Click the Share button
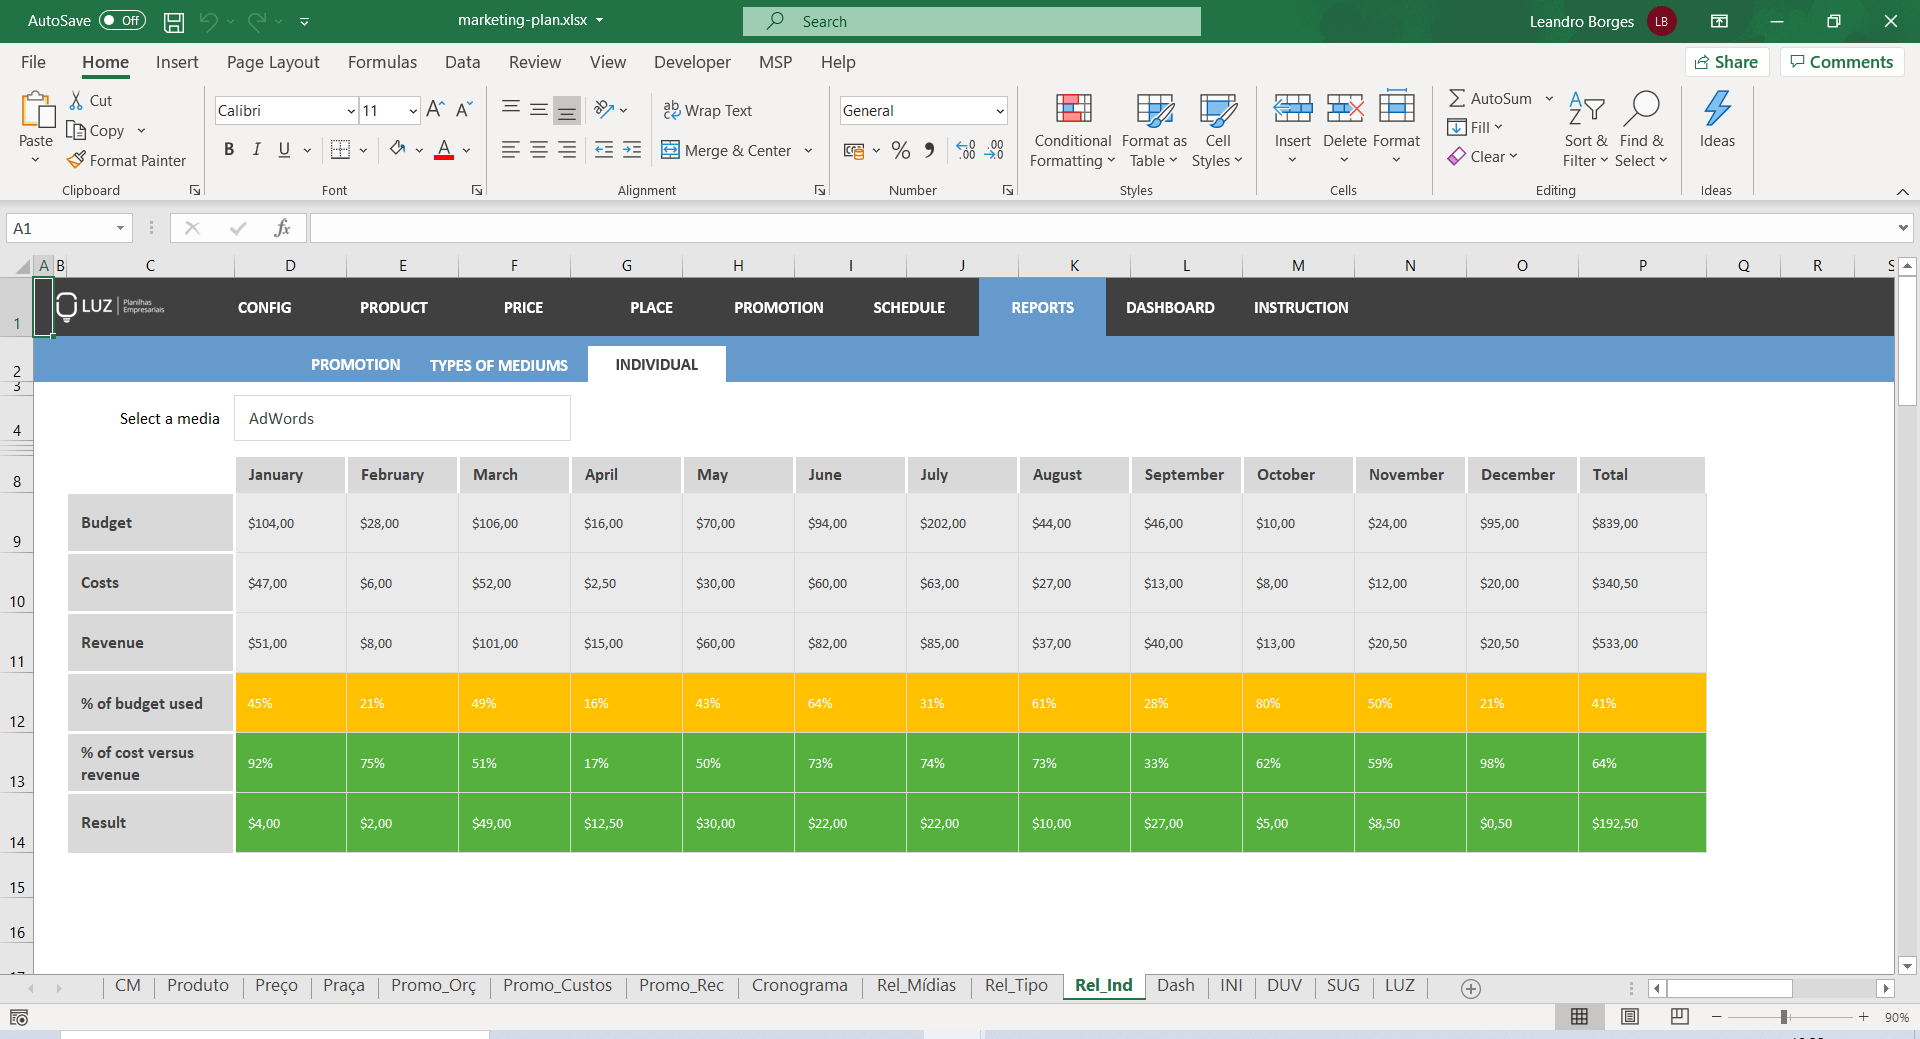 [x=1727, y=62]
